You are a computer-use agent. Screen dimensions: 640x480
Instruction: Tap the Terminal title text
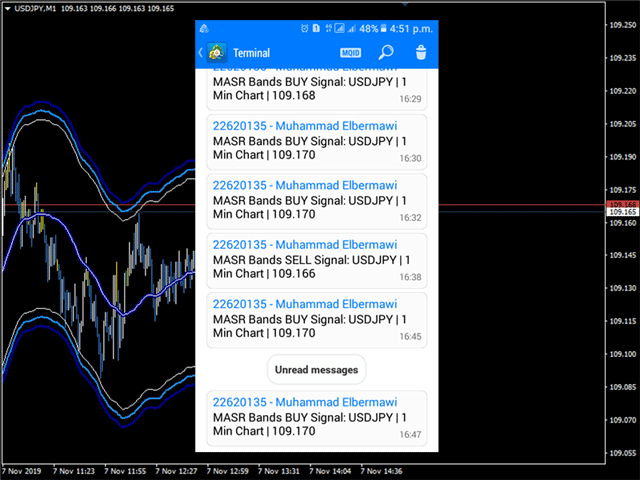click(x=251, y=53)
